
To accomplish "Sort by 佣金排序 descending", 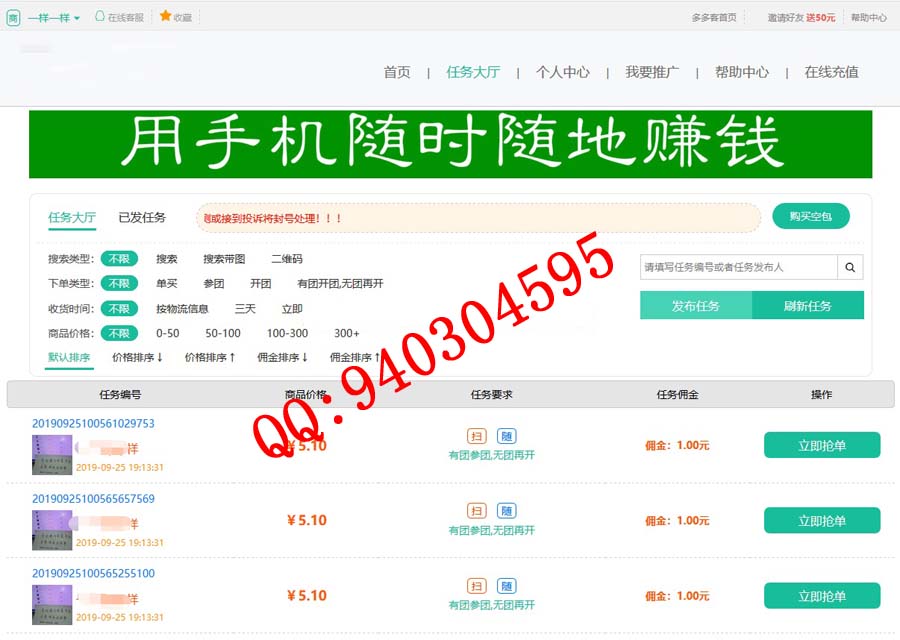I will click(x=282, y=357).
